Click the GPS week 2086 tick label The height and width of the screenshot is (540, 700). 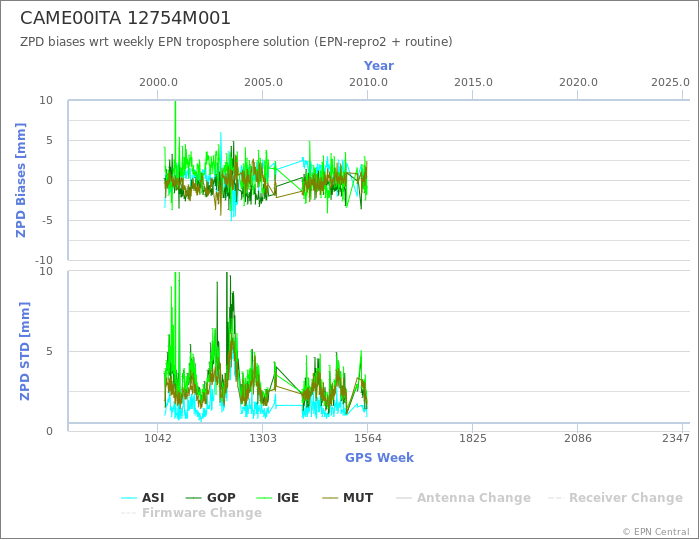[578, 438]
